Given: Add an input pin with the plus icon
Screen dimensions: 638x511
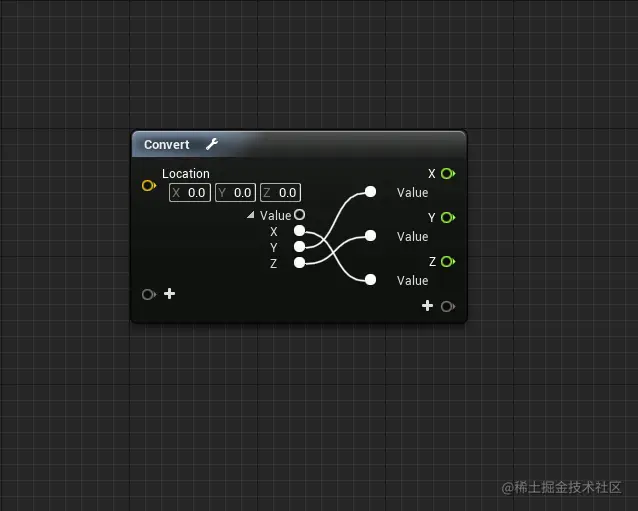Looking at the screenshot, I should (170, 293).
